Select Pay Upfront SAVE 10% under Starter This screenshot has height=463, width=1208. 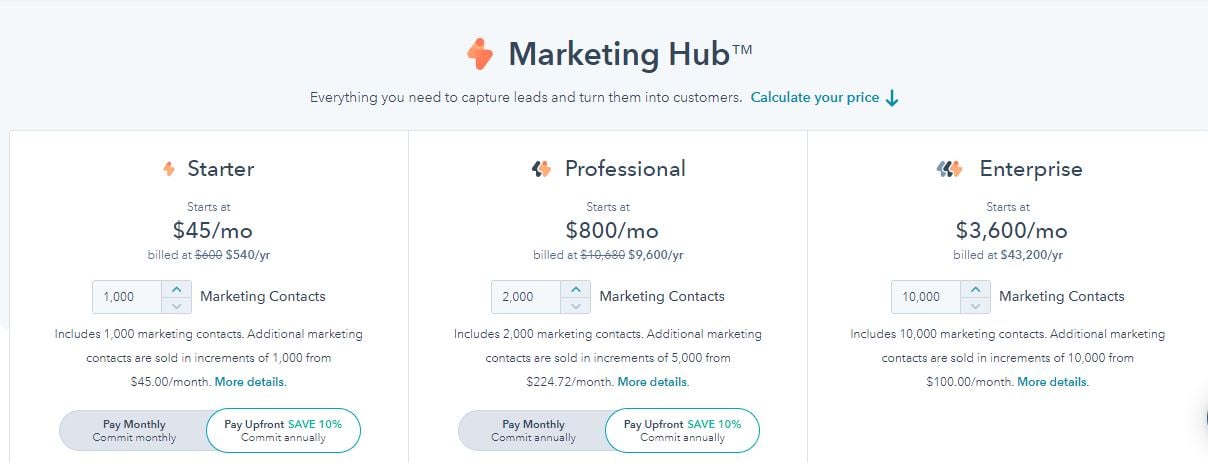[x=283, y=431]
